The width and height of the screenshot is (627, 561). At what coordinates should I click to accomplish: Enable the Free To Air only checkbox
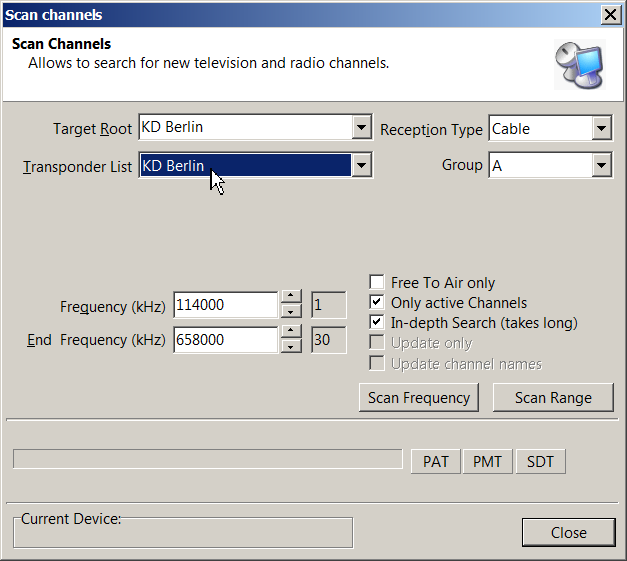[377, 283]
